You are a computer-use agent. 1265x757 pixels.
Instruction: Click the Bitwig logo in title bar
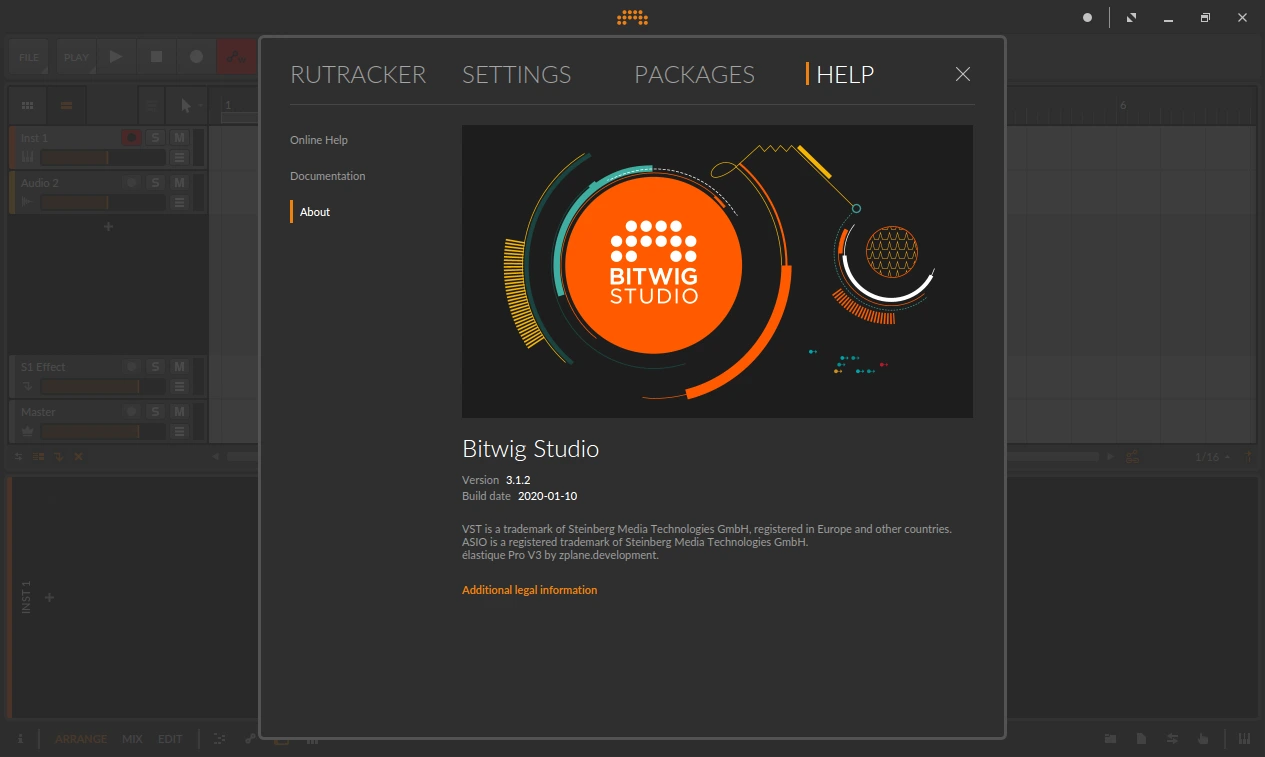click(x=633, y=18)
